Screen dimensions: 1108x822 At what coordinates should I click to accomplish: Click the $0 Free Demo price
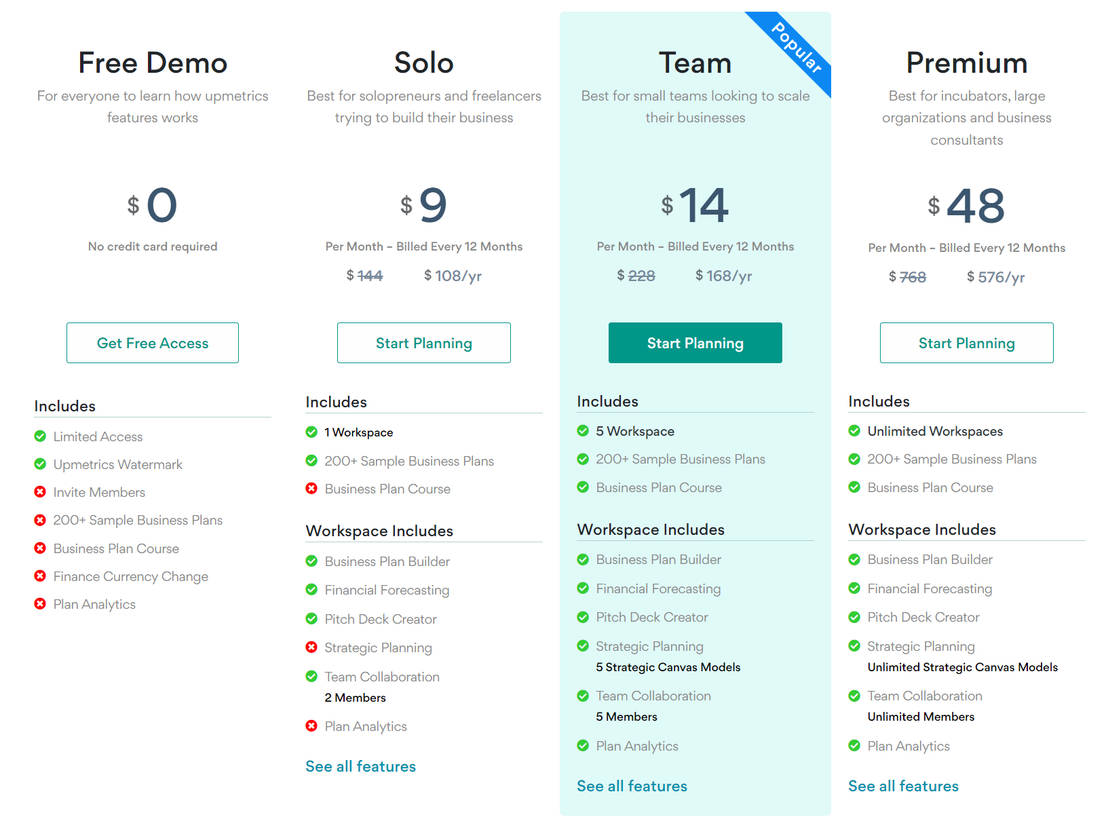[152, 205]
